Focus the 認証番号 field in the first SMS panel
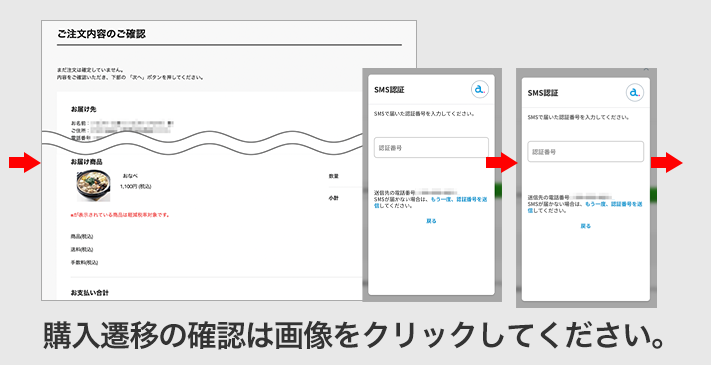Viewport: 711px width, 365px height. coord(431,147)
